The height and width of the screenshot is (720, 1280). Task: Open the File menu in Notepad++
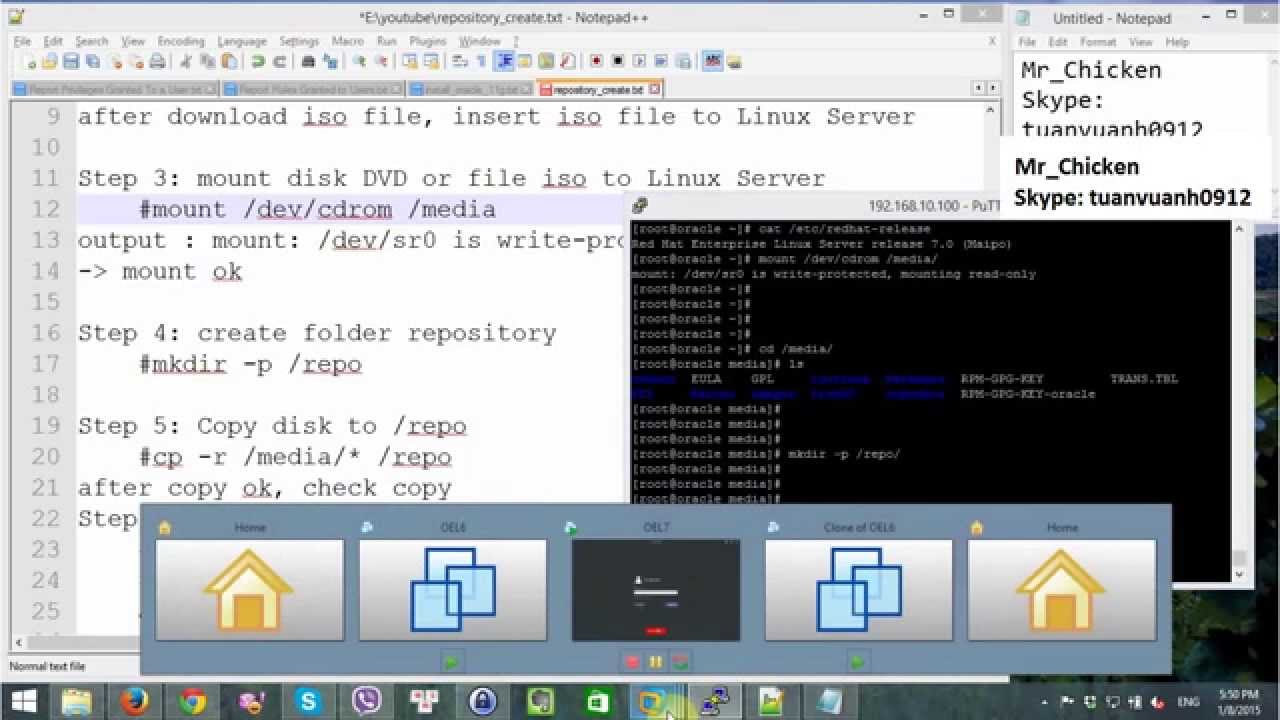click(x=22, y=41)
